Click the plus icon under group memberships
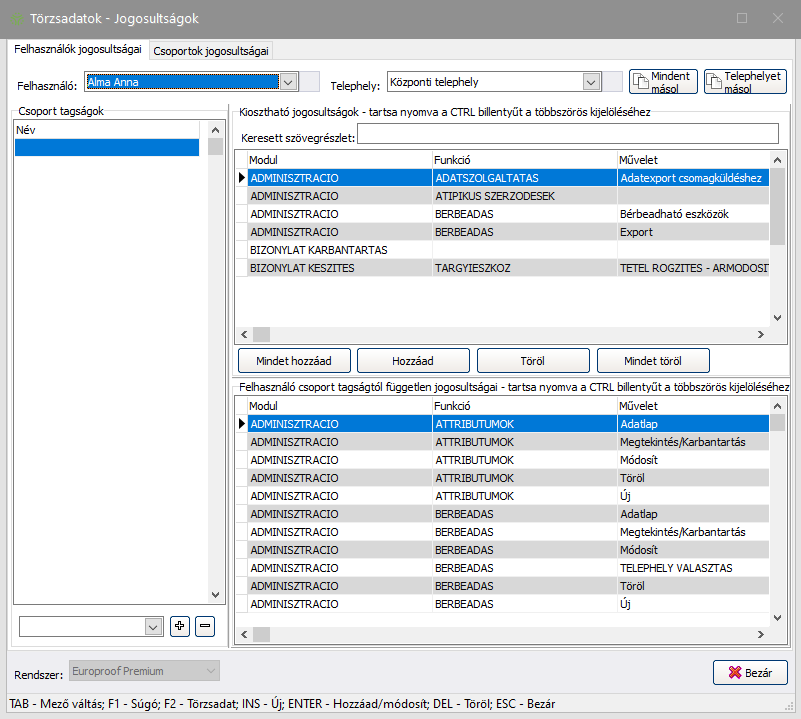 [x=180, y=626]
